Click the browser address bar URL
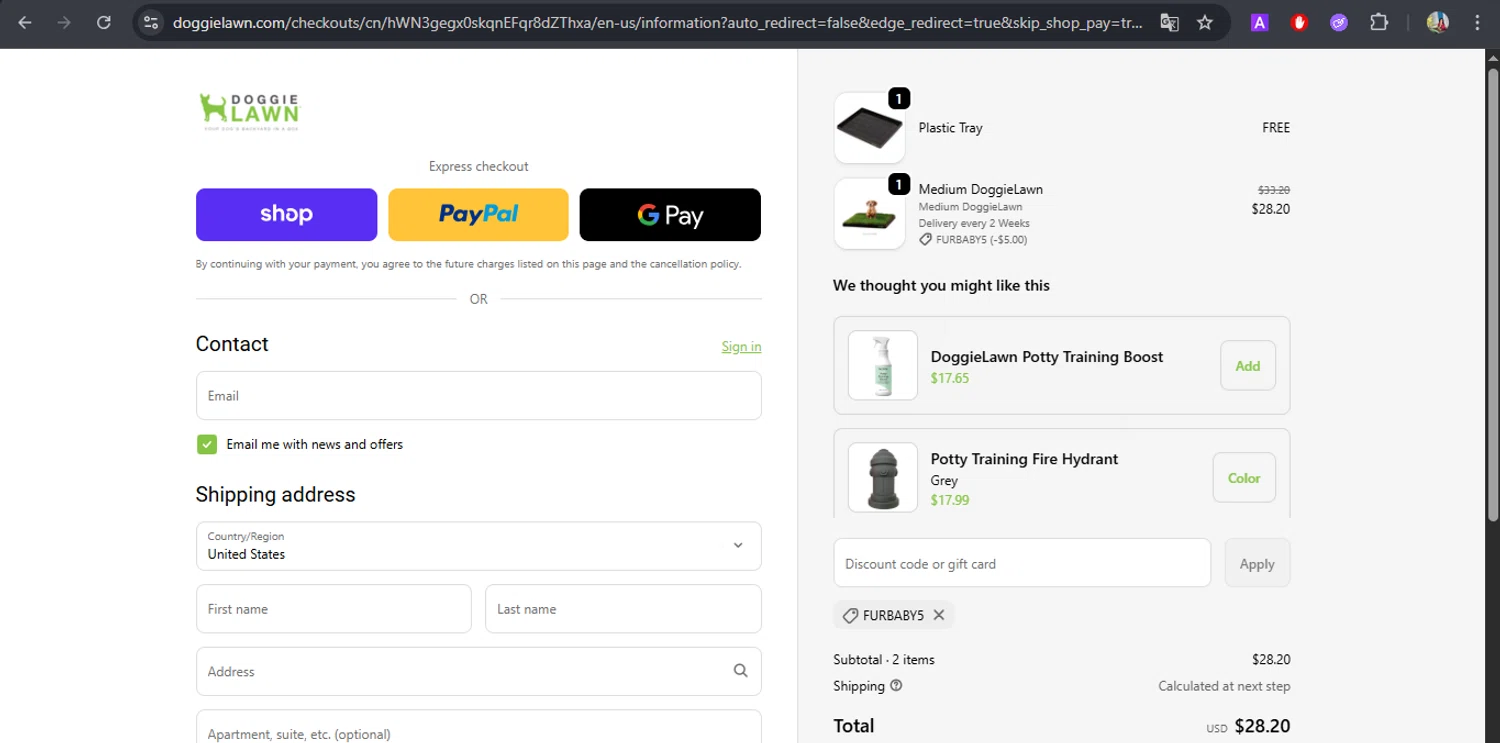 (x=657, y=22)
